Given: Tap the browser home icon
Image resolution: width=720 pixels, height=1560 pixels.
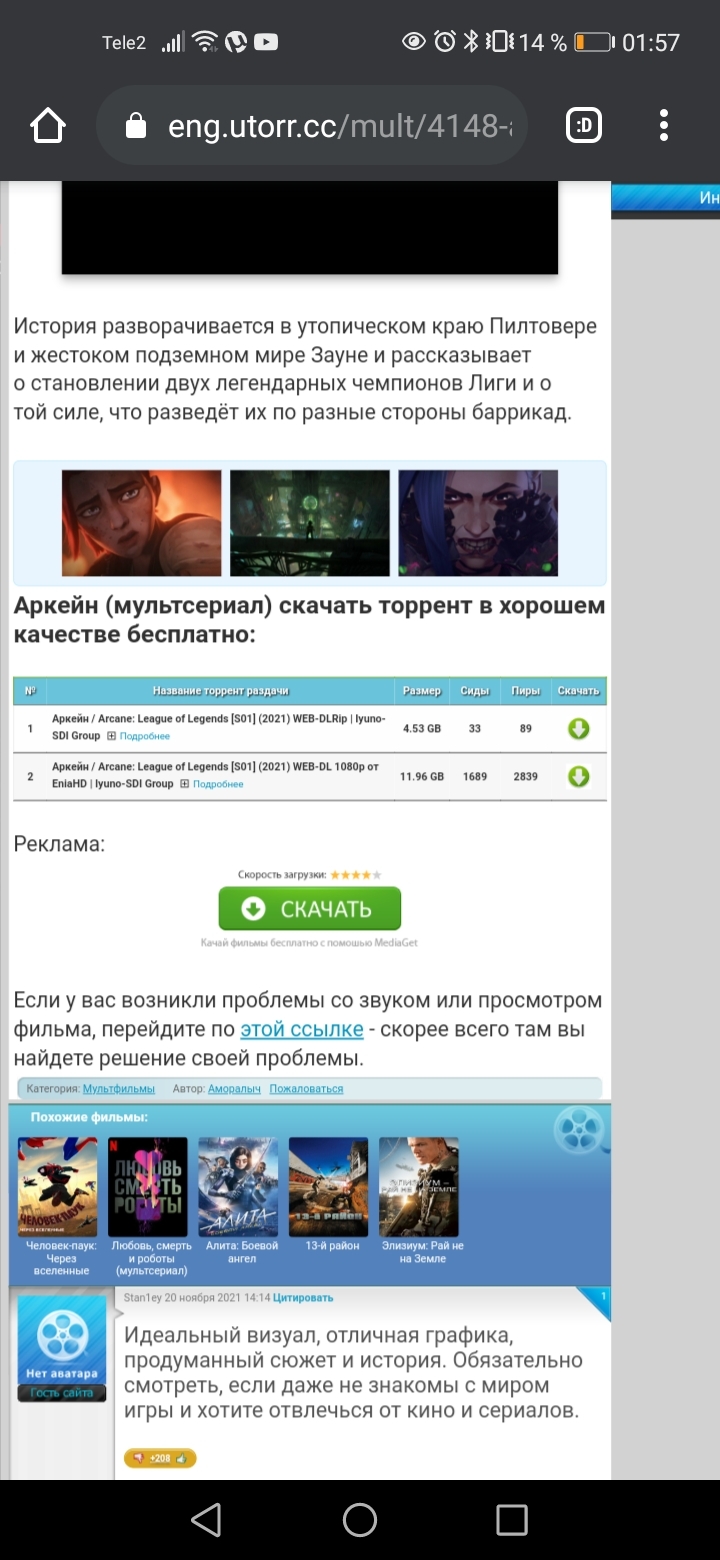Looking at the screenshot, I should pyautogui.click(x=47, y=125).
